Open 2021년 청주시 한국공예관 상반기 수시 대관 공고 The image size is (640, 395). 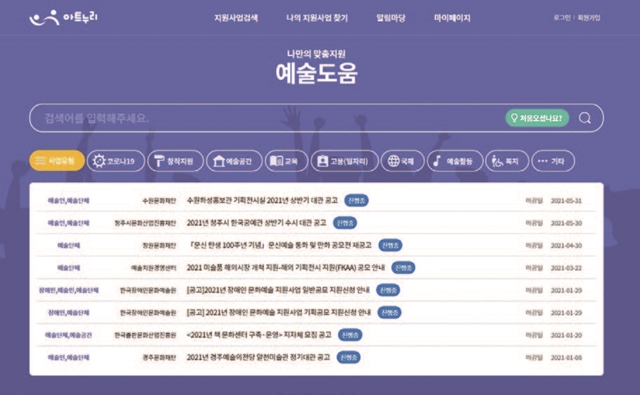(x=256, y=223)
